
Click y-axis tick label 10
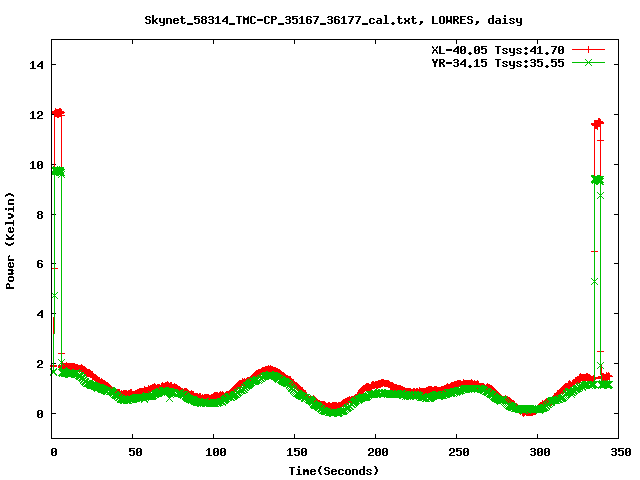(x=36, y=165)
